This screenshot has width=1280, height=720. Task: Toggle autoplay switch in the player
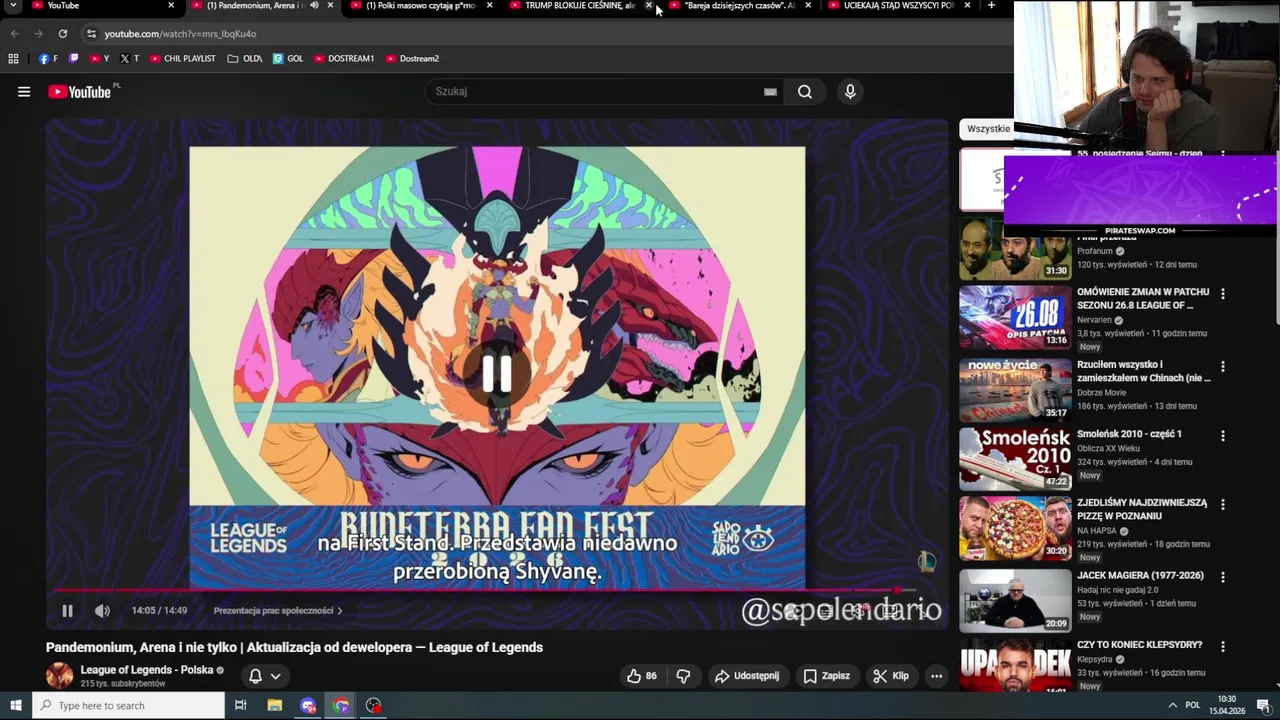795,611
